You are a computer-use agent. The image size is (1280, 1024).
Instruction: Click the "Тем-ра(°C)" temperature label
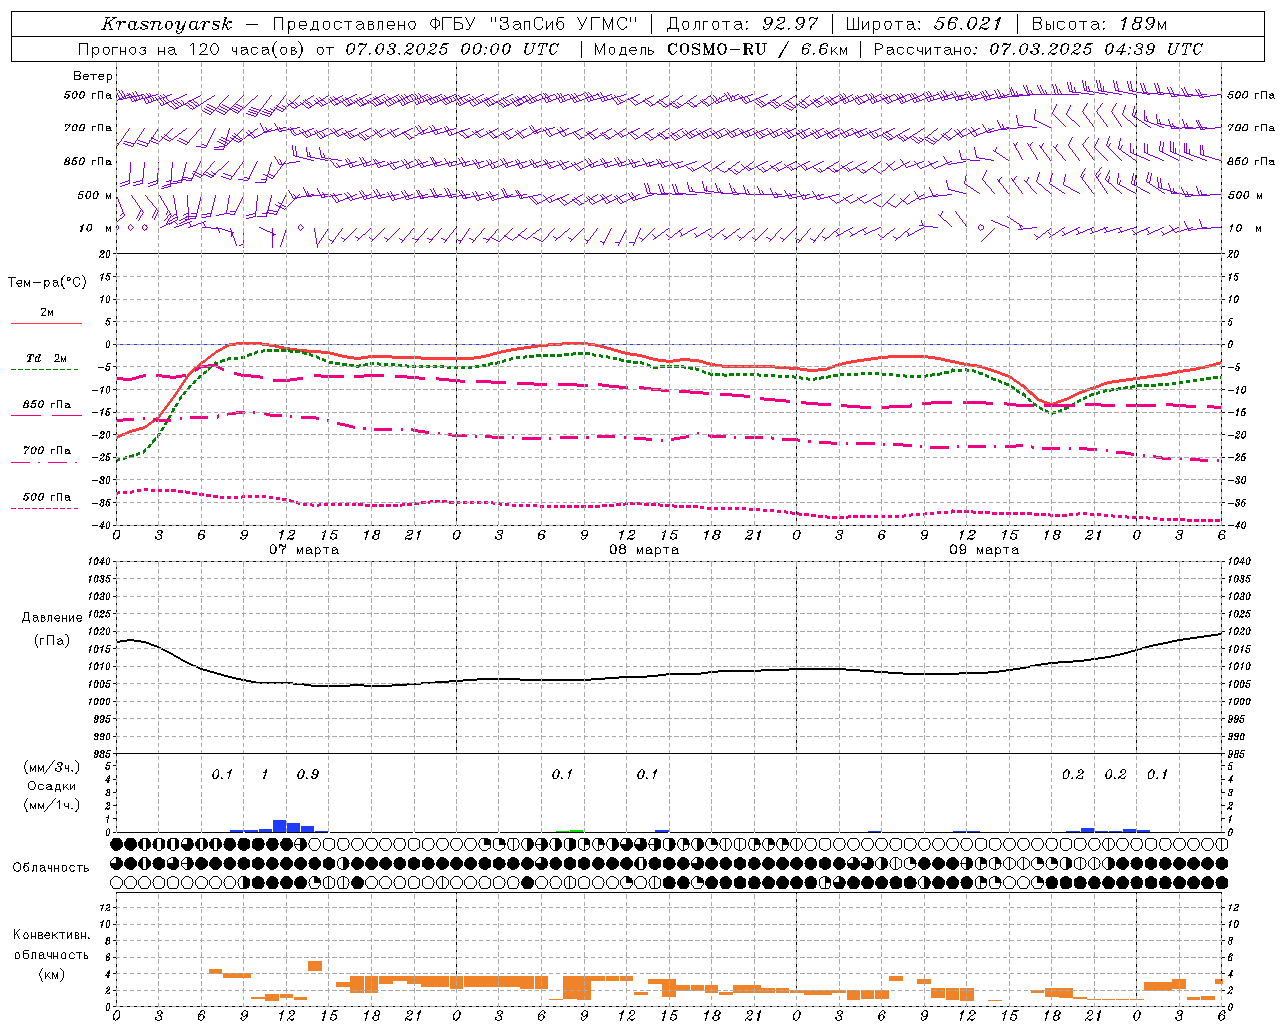tap(47, 282)
